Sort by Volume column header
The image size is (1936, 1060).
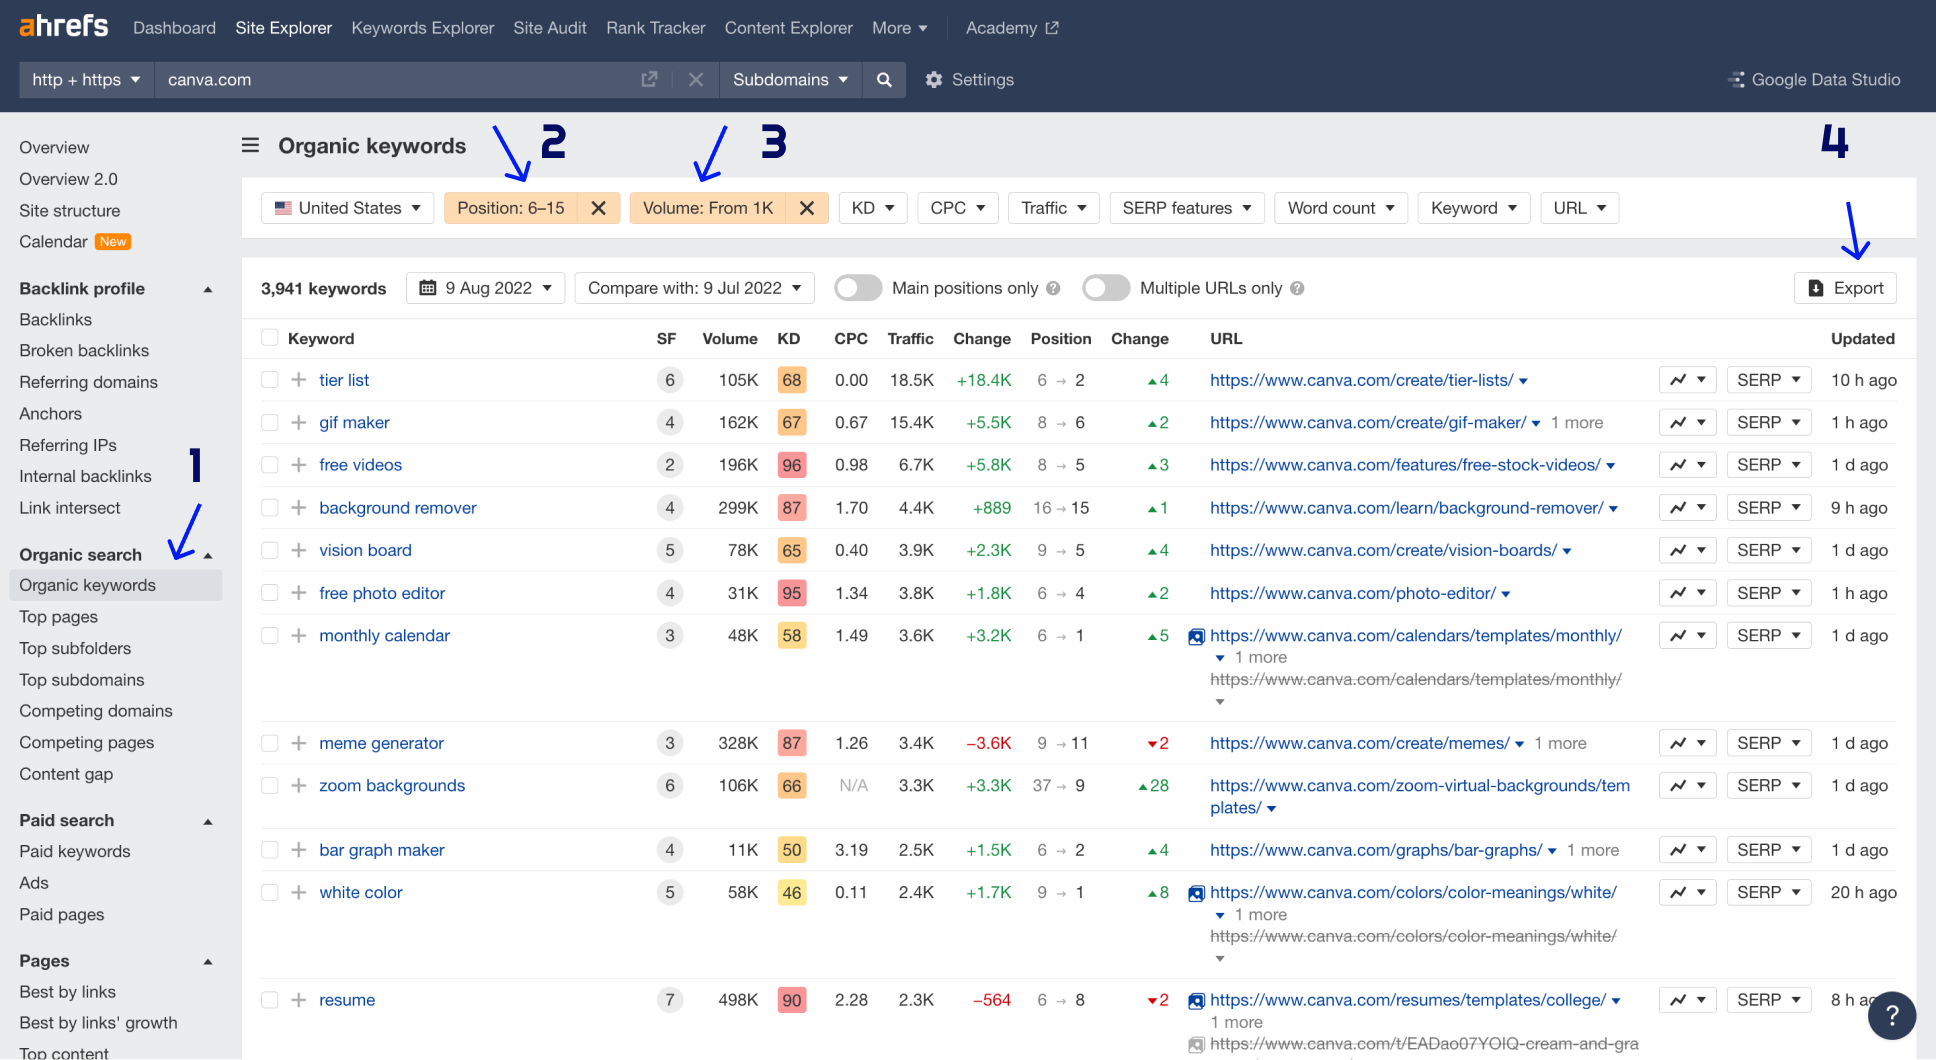(730, 339)
